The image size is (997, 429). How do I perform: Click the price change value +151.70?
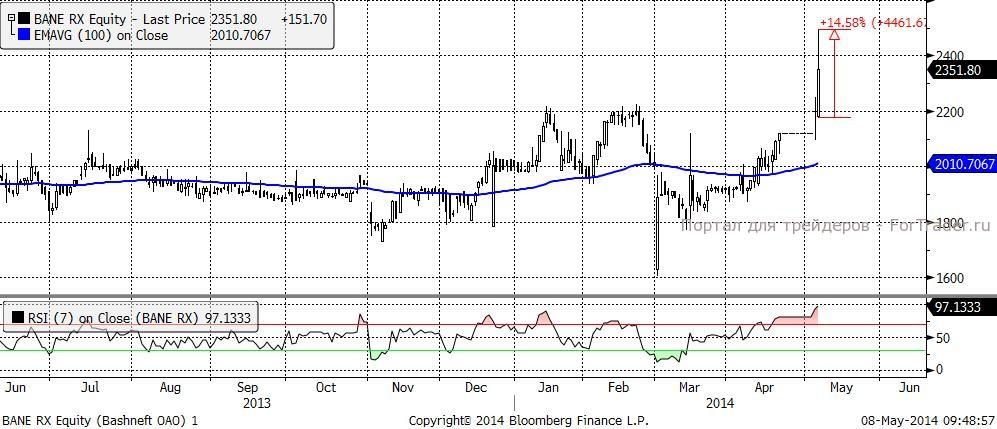305,20
